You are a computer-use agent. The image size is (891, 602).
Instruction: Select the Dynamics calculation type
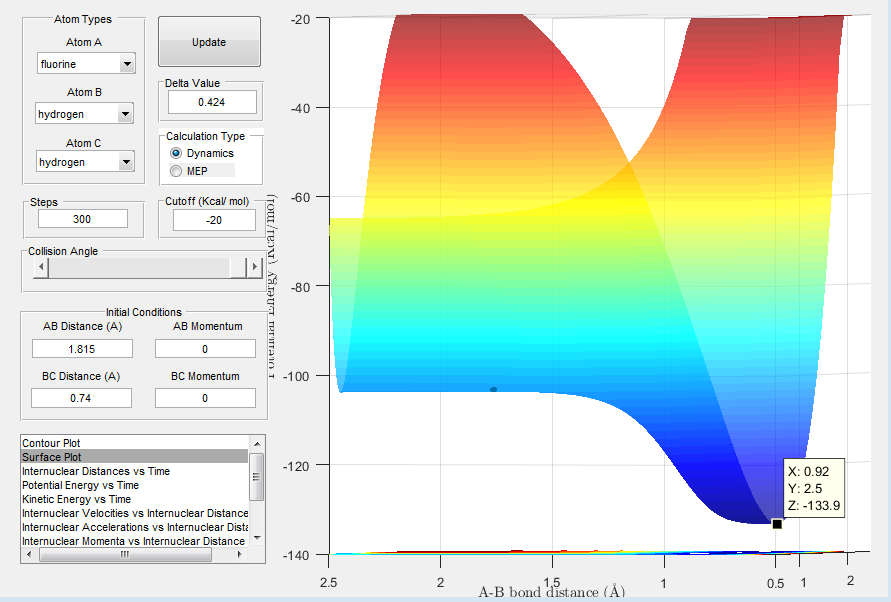(x=176, y=153)
